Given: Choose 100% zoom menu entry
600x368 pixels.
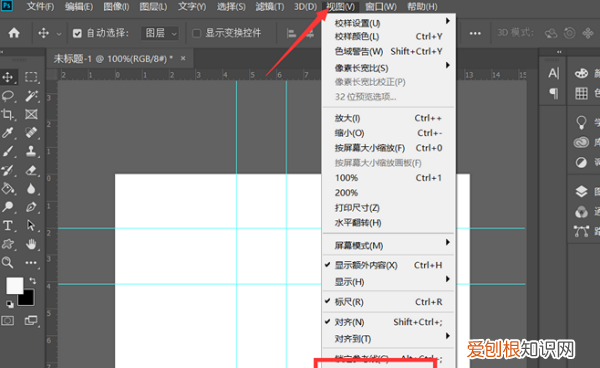Looking at the screenshot, I should (388, 178).
